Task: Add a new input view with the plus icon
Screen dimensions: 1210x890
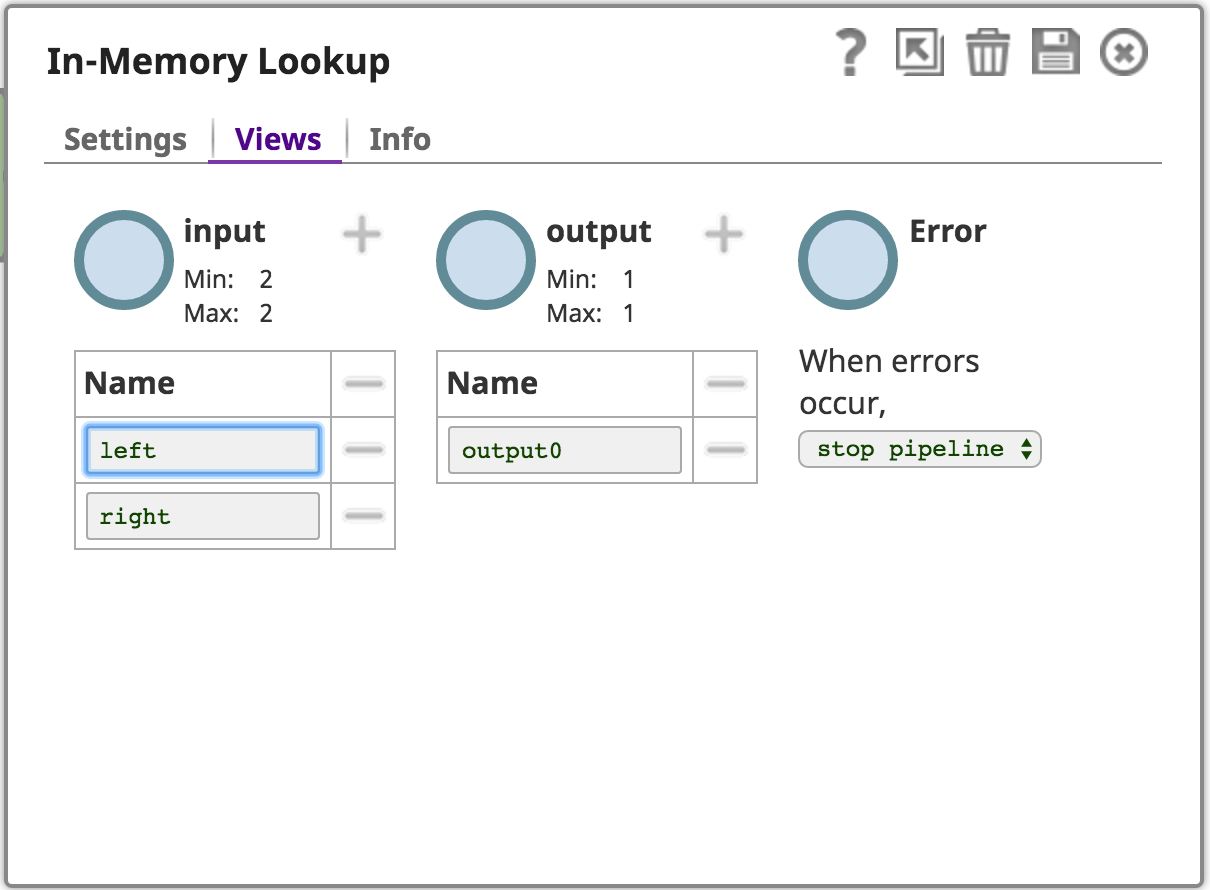Action: click(361, 234)
